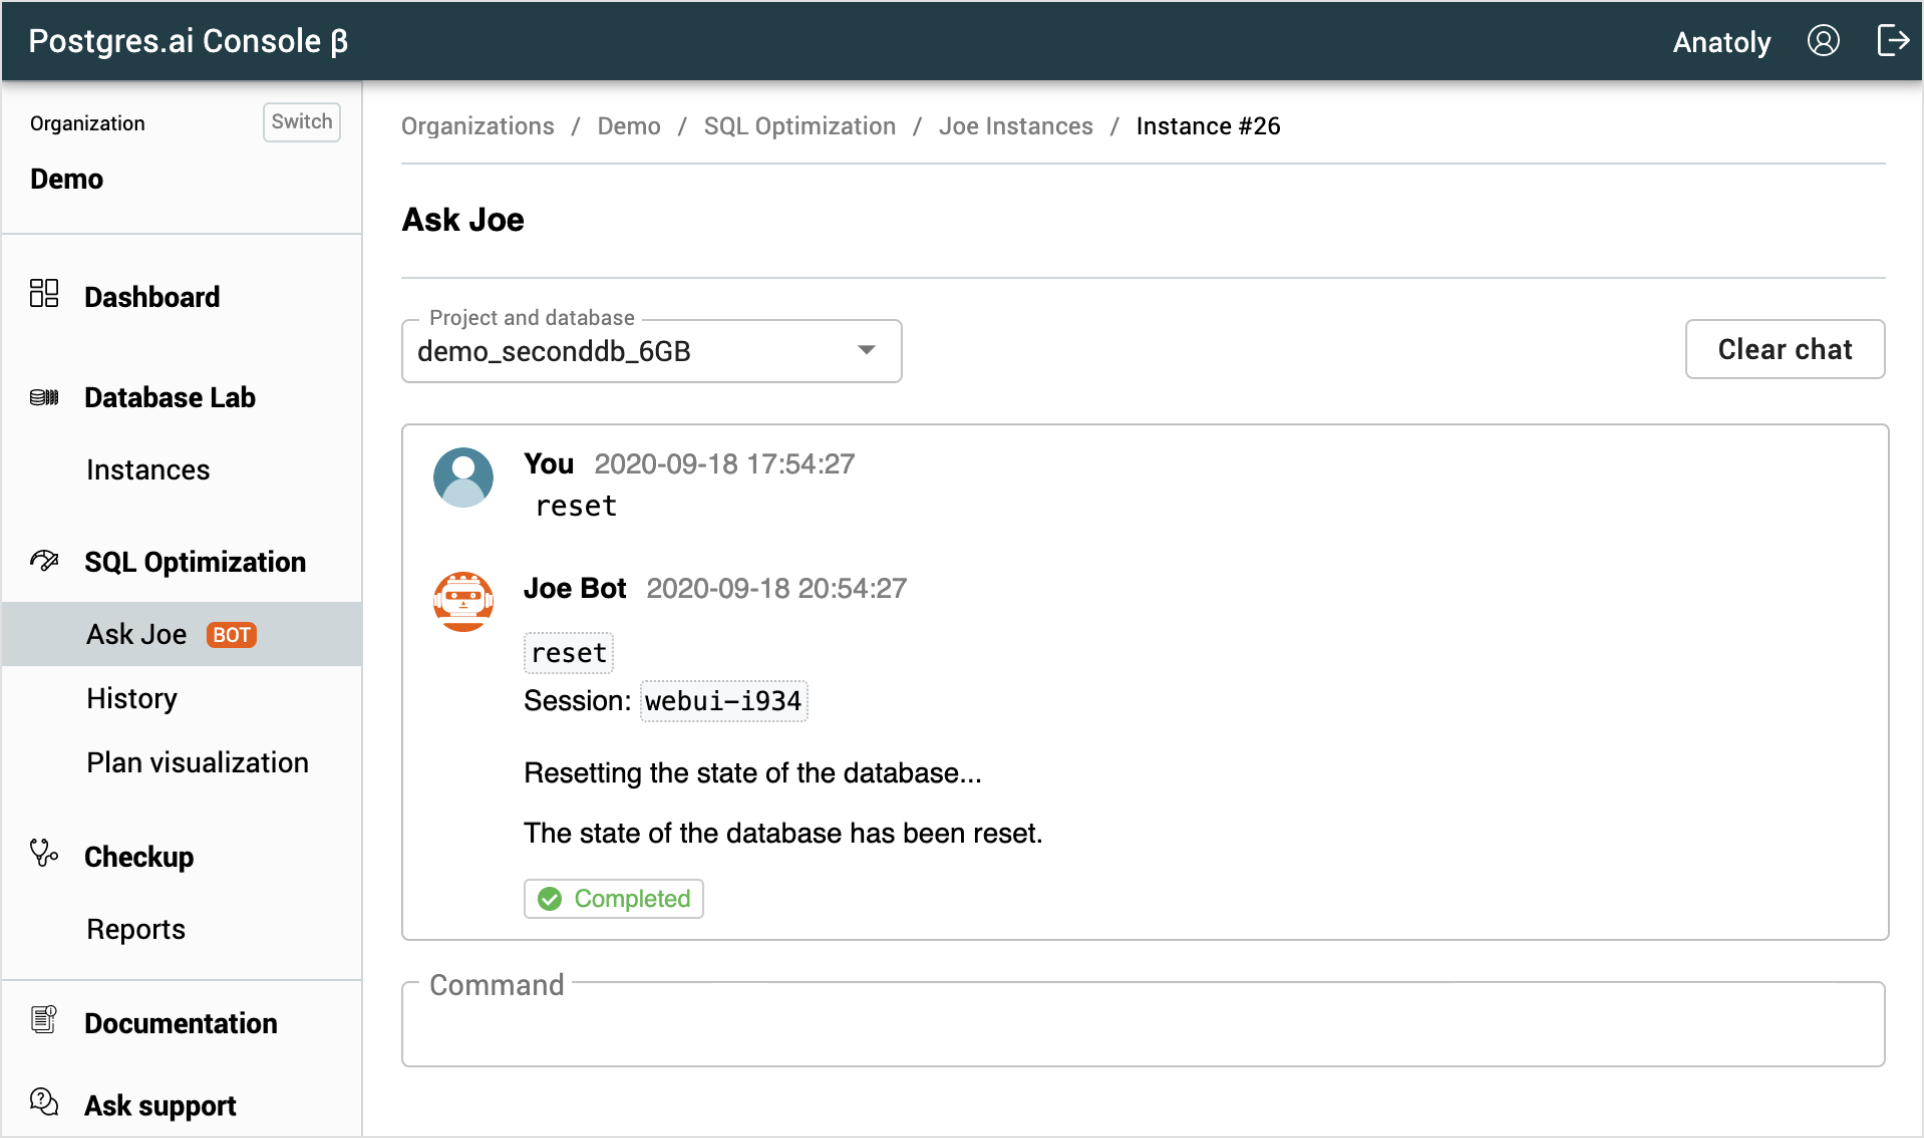Click the Postgres.ai Console title
The height and width of the screenshot is (1138, 1924).
click(x=188, y=41)
